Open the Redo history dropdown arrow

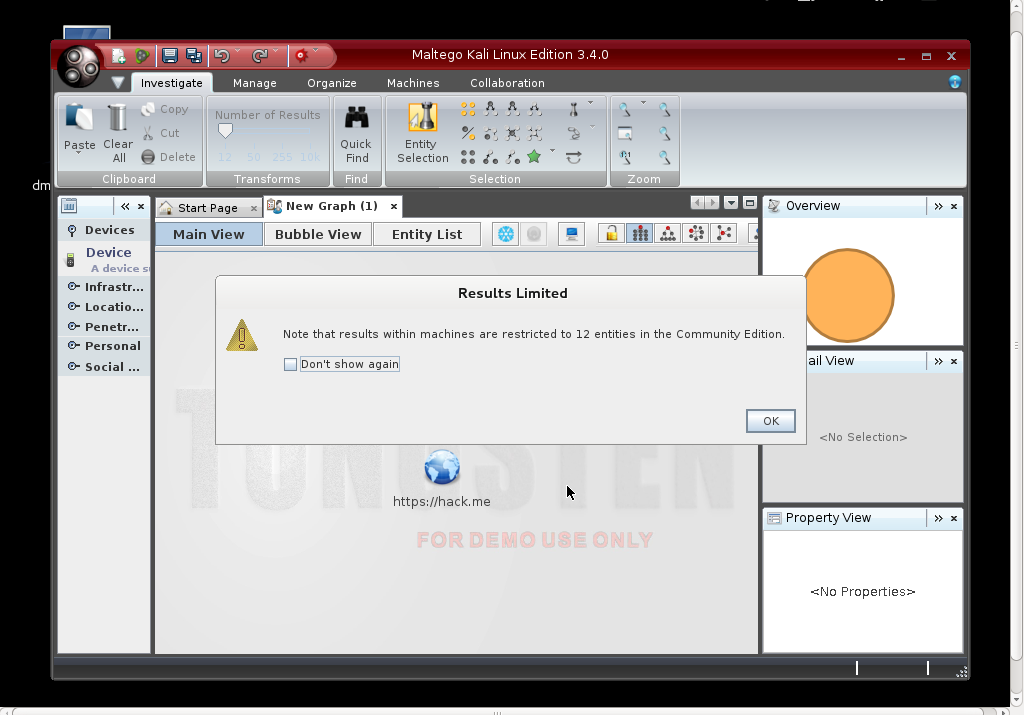[276, 50]
